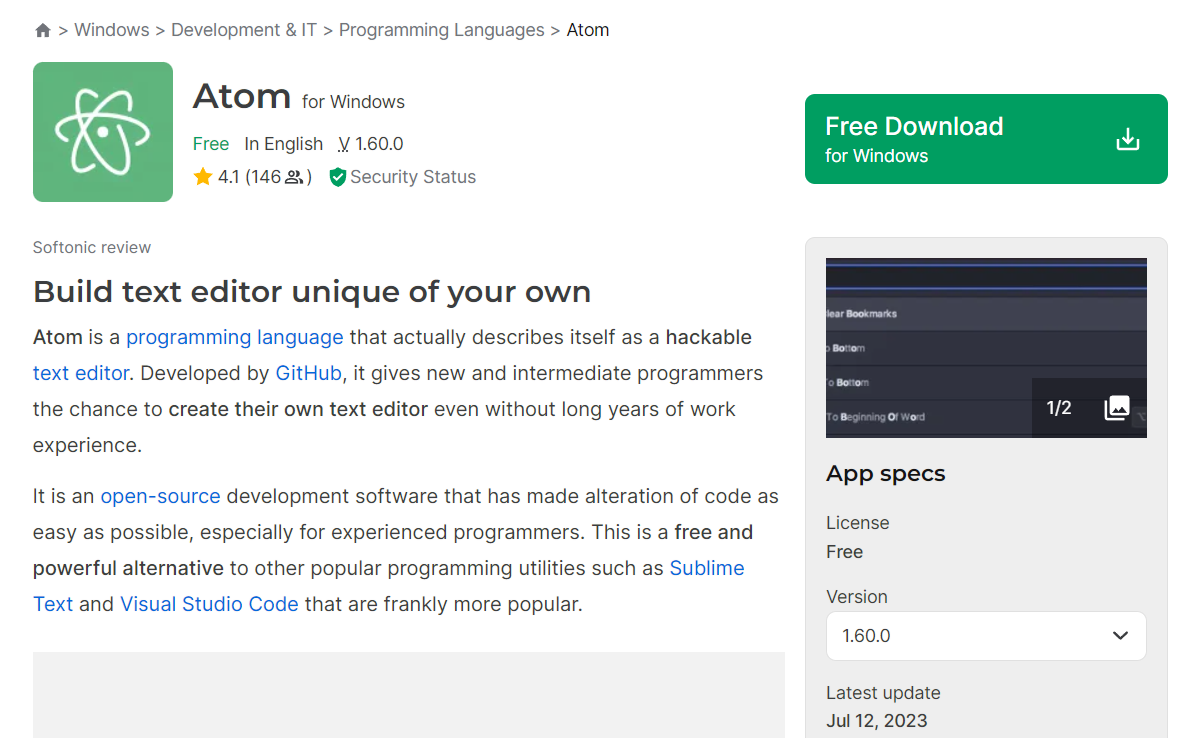Open the Security Status info
The height and width of the screenshot is (738, 1187).
pyautogui.click(x=413, y=177)
